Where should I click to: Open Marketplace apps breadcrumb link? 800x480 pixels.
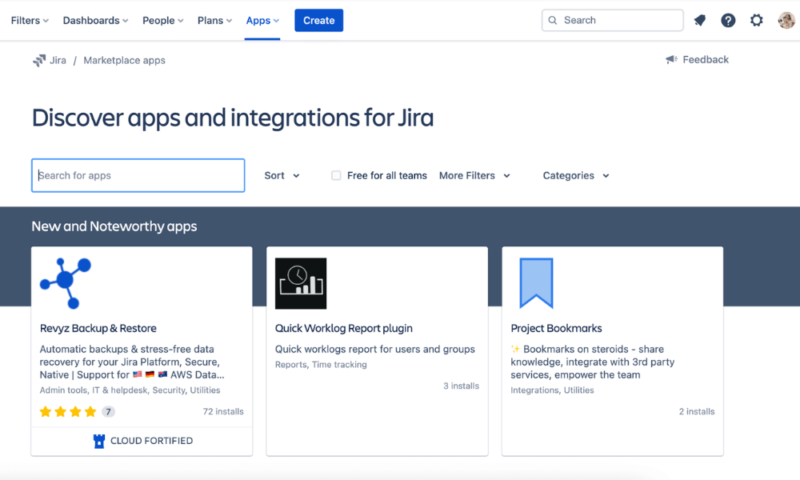click(x=124, y=60)
